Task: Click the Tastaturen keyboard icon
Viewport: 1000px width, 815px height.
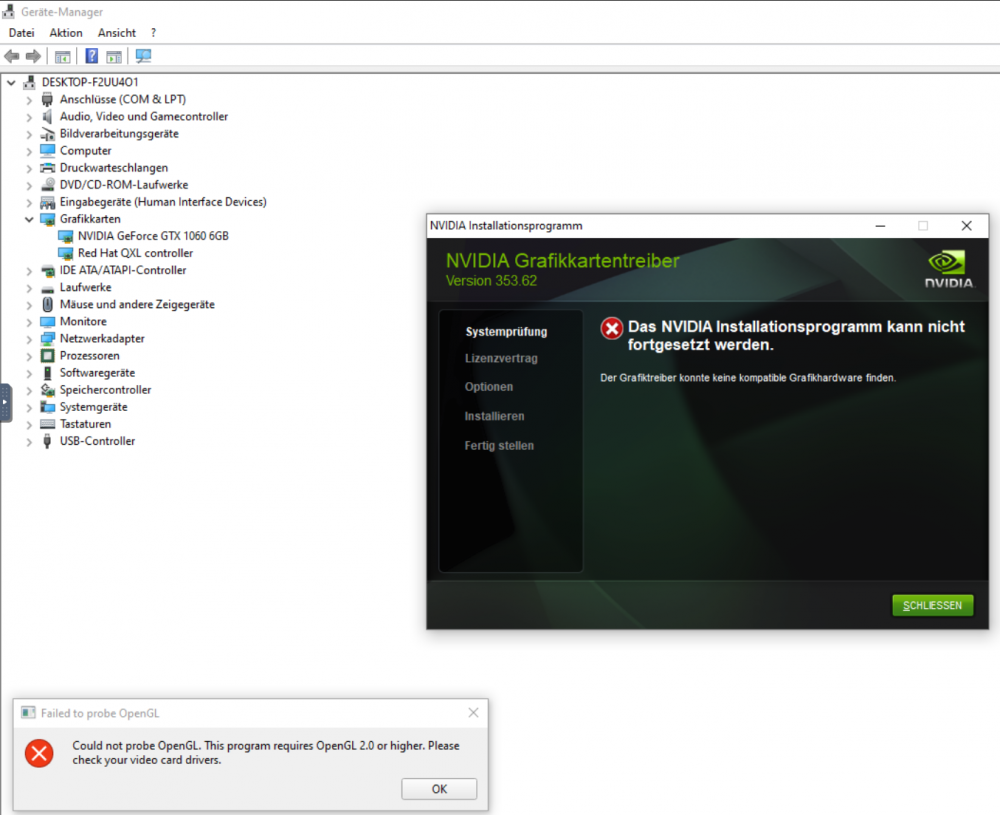Action: [x=47, y=424]
